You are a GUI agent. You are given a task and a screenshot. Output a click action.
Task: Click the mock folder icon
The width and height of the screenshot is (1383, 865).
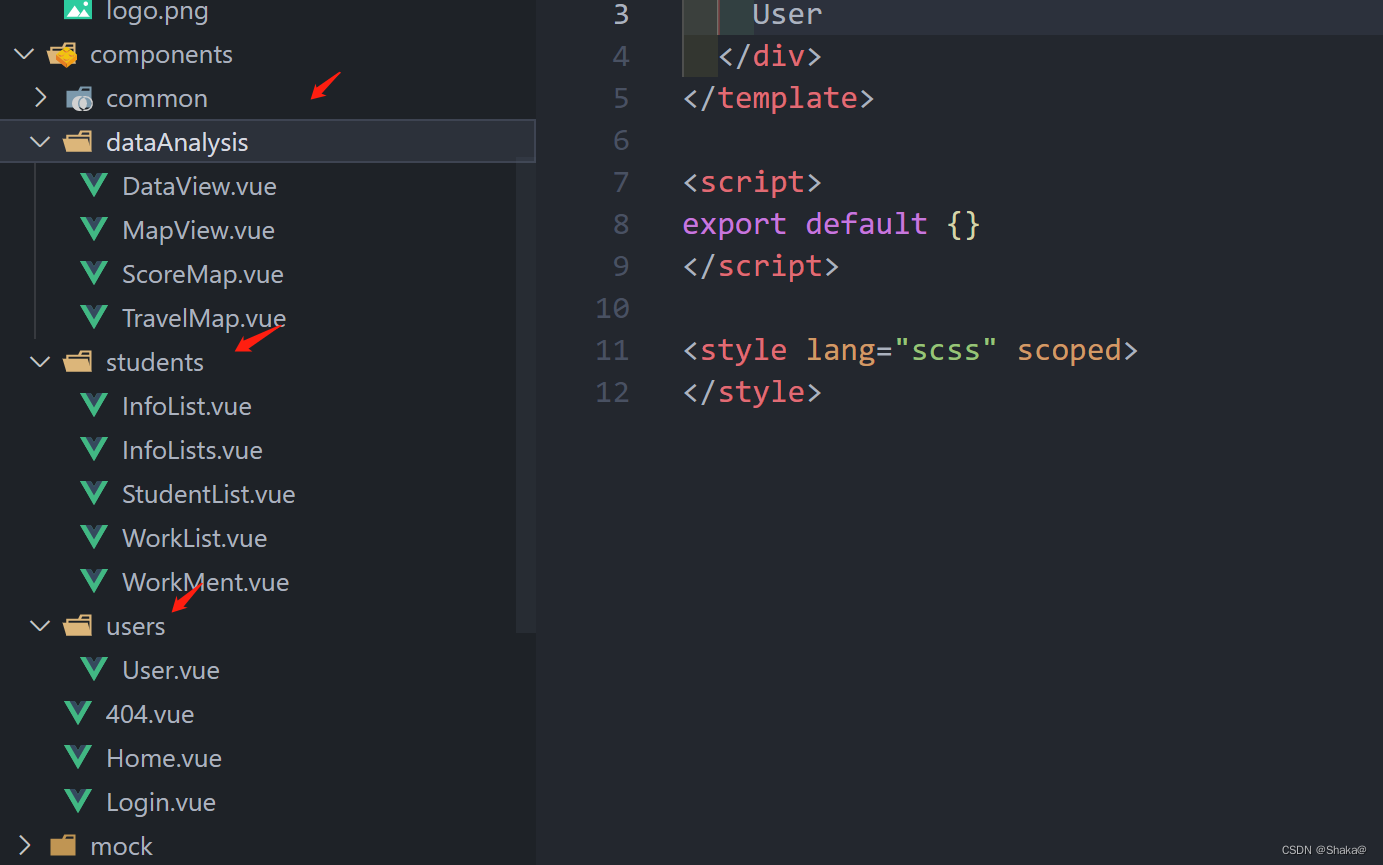click(62, 846)
